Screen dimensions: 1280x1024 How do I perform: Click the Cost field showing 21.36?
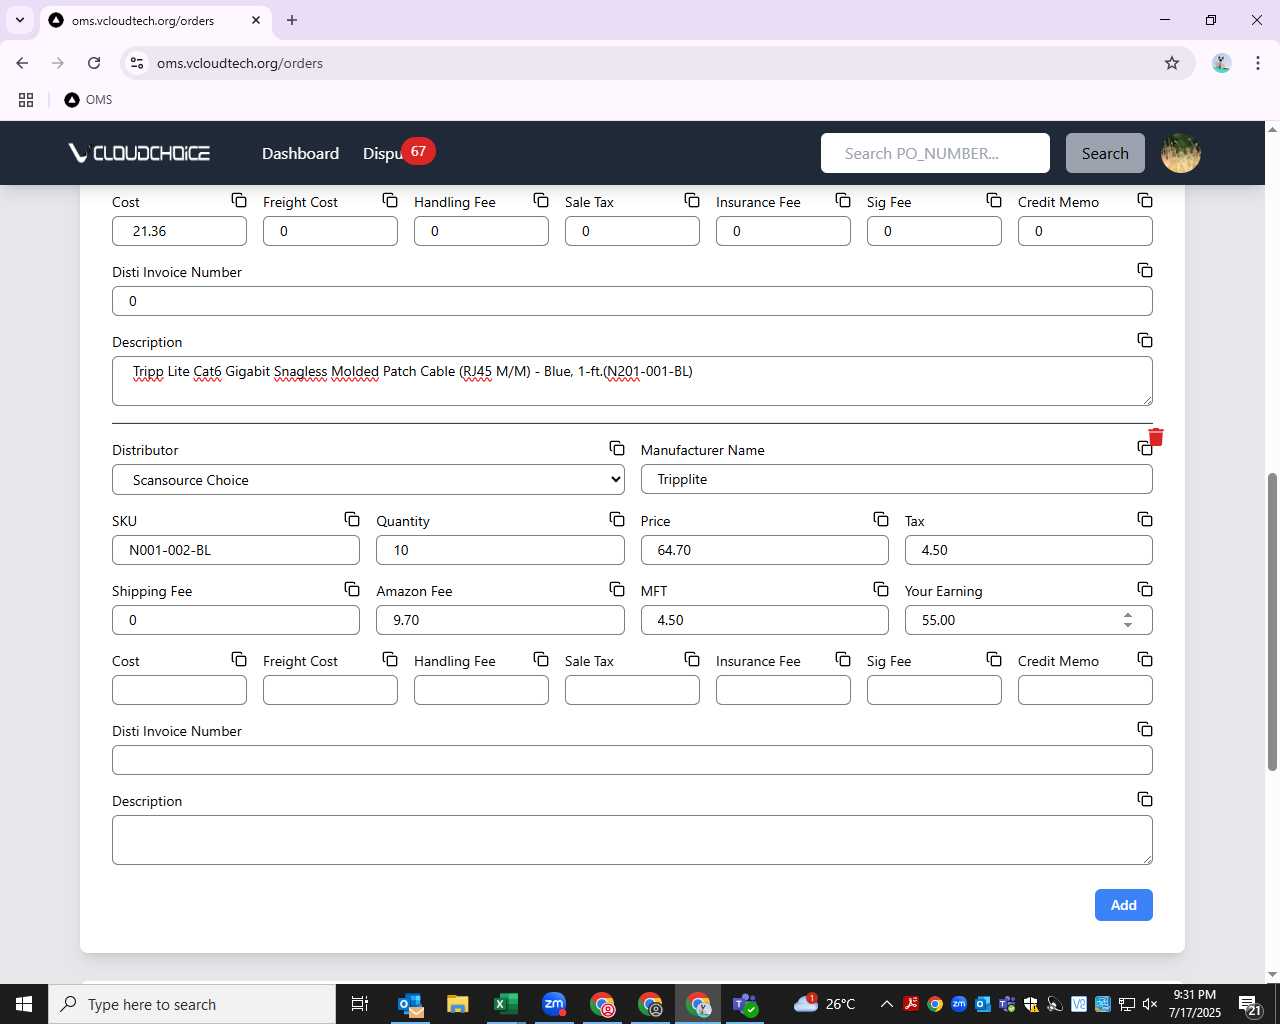point(179,231)
